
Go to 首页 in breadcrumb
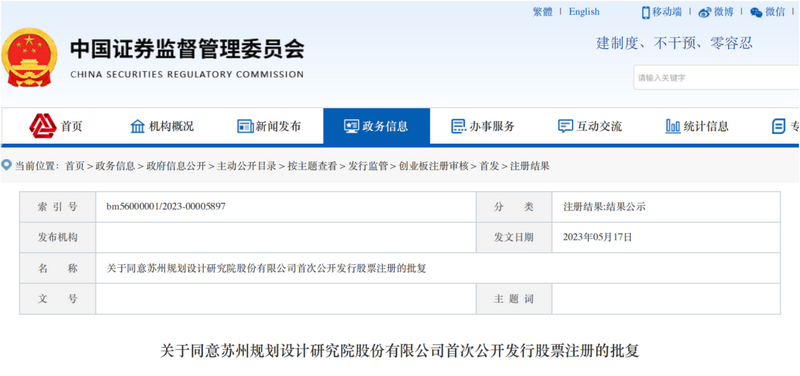pyautogui.click(x=74, y=166)
